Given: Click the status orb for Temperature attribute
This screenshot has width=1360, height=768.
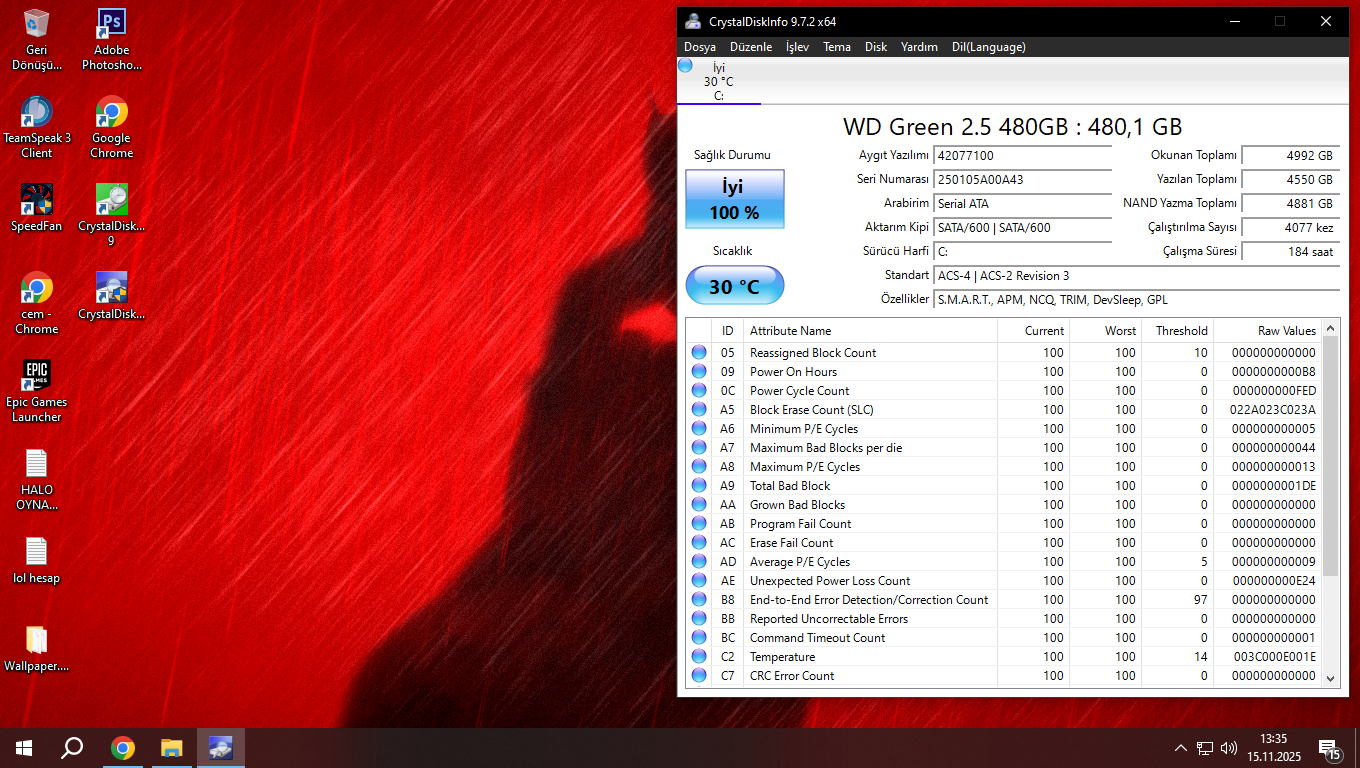Looking at the screenshot, I should [x=698, y=656].
